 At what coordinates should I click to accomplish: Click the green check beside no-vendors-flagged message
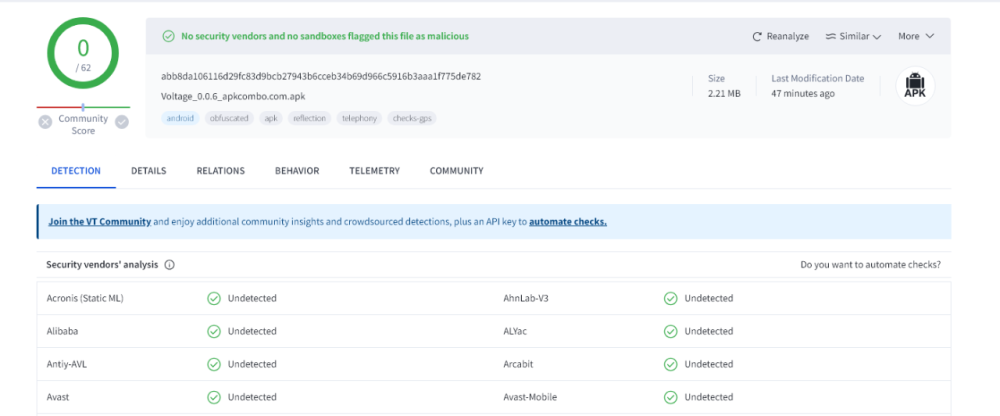[168, 36]
